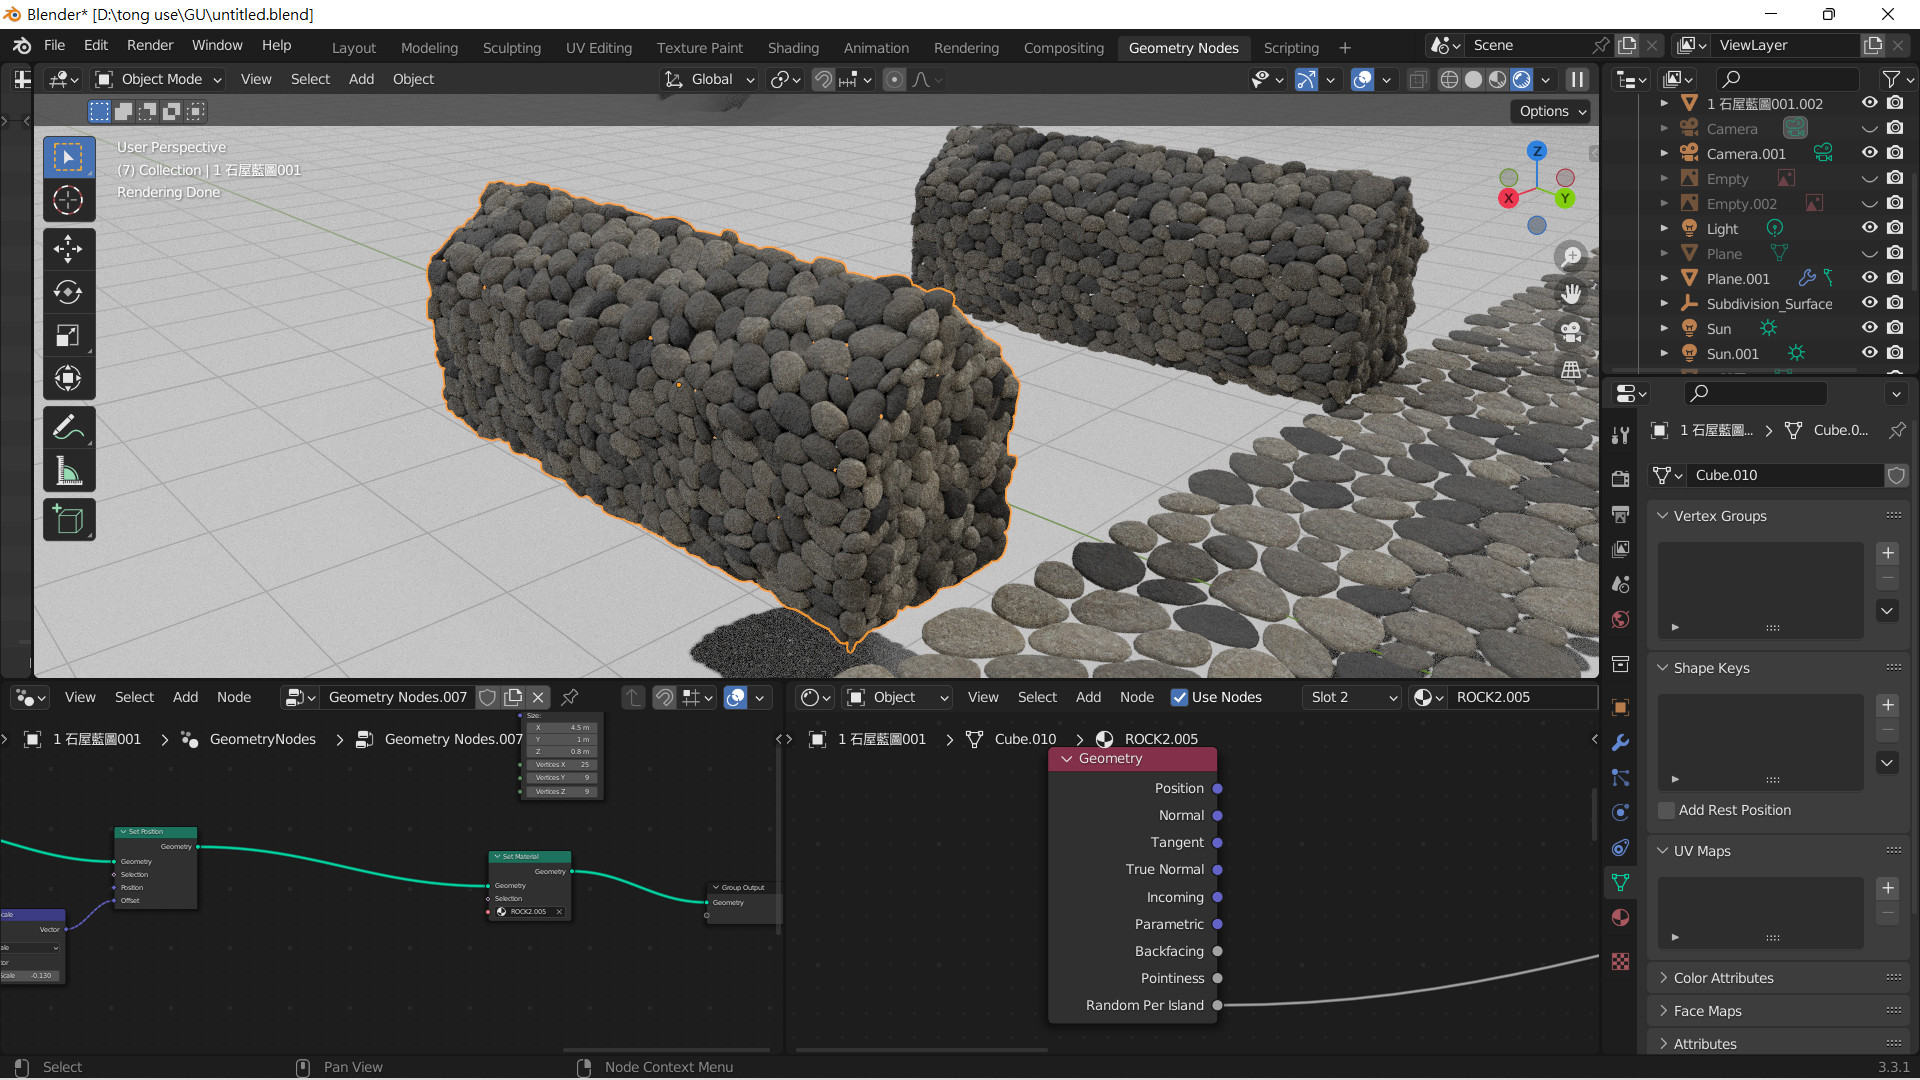
Task: Collapse the Geometry node header
Action: pyautogui.click(x=1066, y=759)
